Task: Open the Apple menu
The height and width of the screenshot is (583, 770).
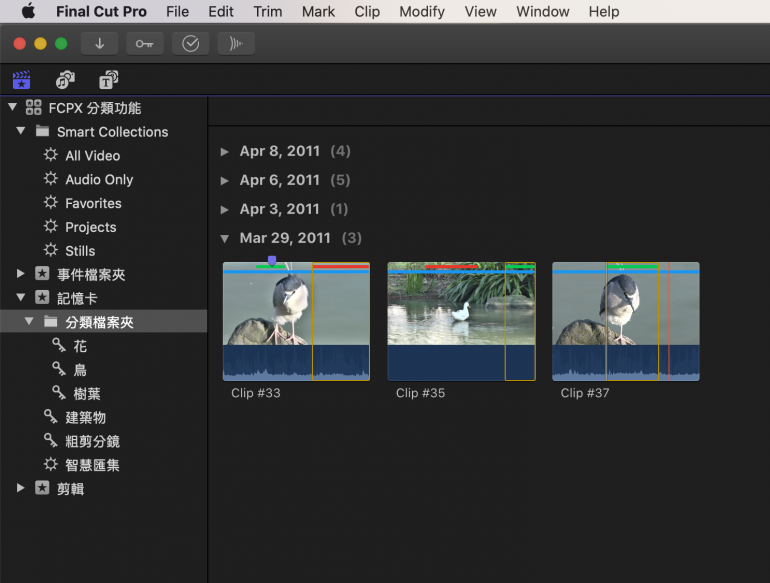Action: pos(28,11)
